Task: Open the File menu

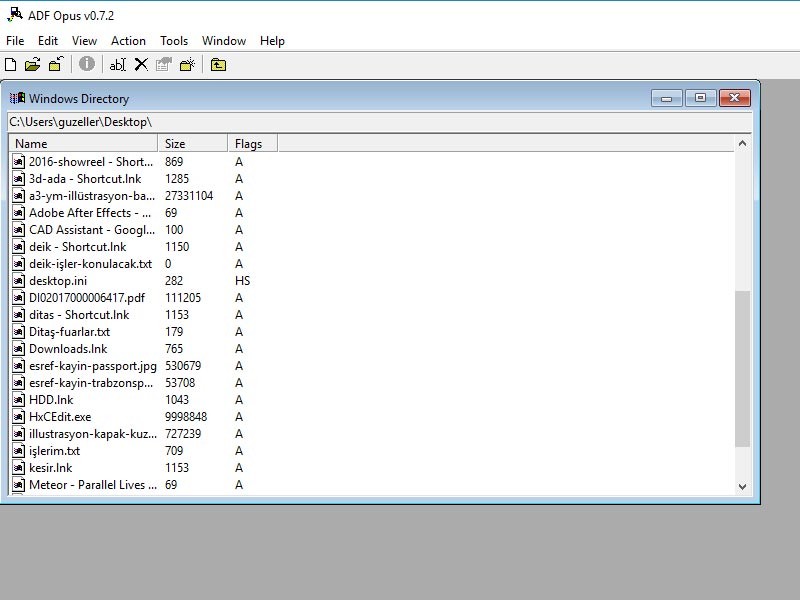Action: (15, 41)
